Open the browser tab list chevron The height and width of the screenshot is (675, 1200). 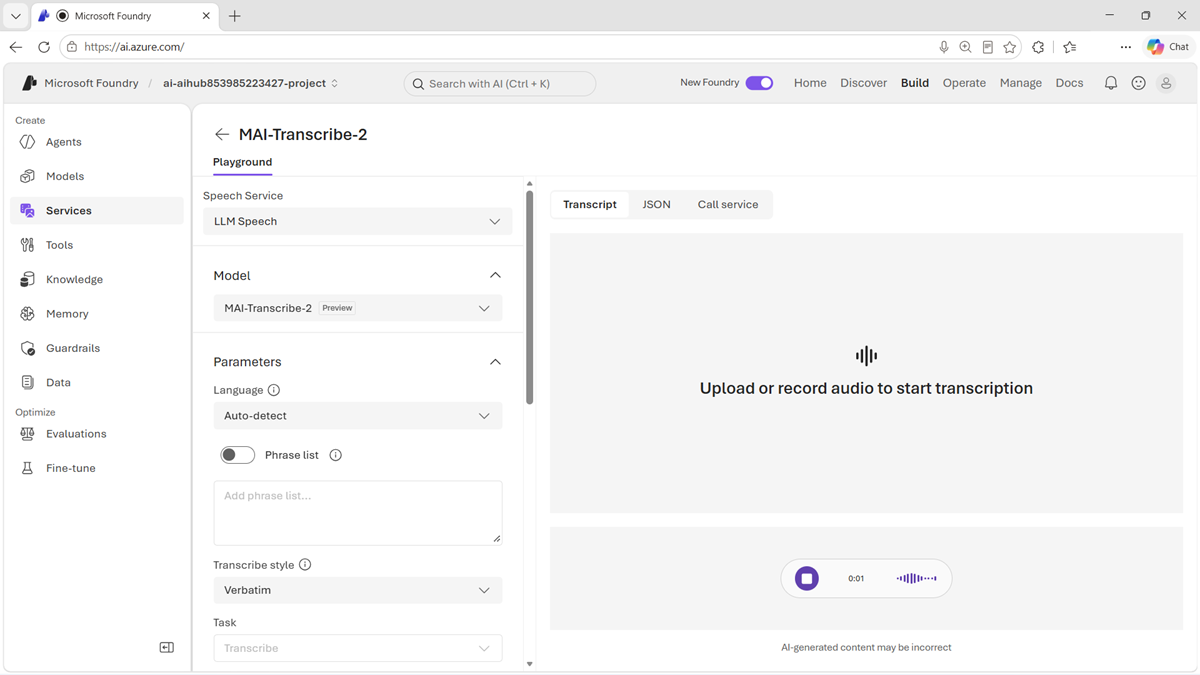pos(16,16)
